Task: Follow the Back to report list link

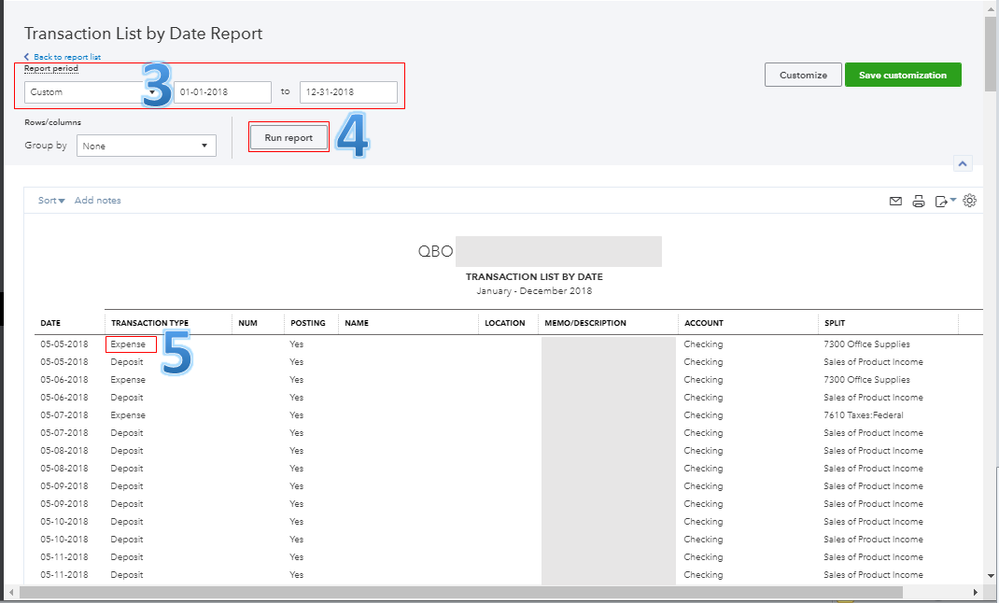Action: pyautogui.click(x=66, y=57)
